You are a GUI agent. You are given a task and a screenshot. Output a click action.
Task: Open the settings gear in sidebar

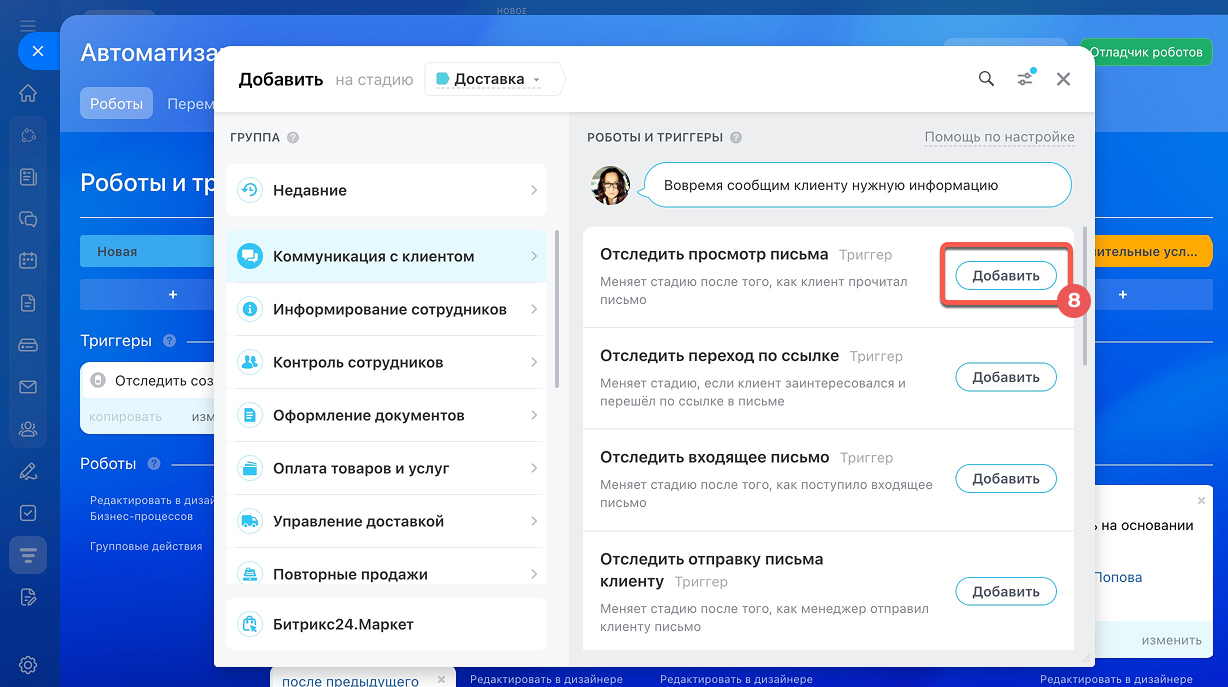pyautogui.click(x=28, y=664)
